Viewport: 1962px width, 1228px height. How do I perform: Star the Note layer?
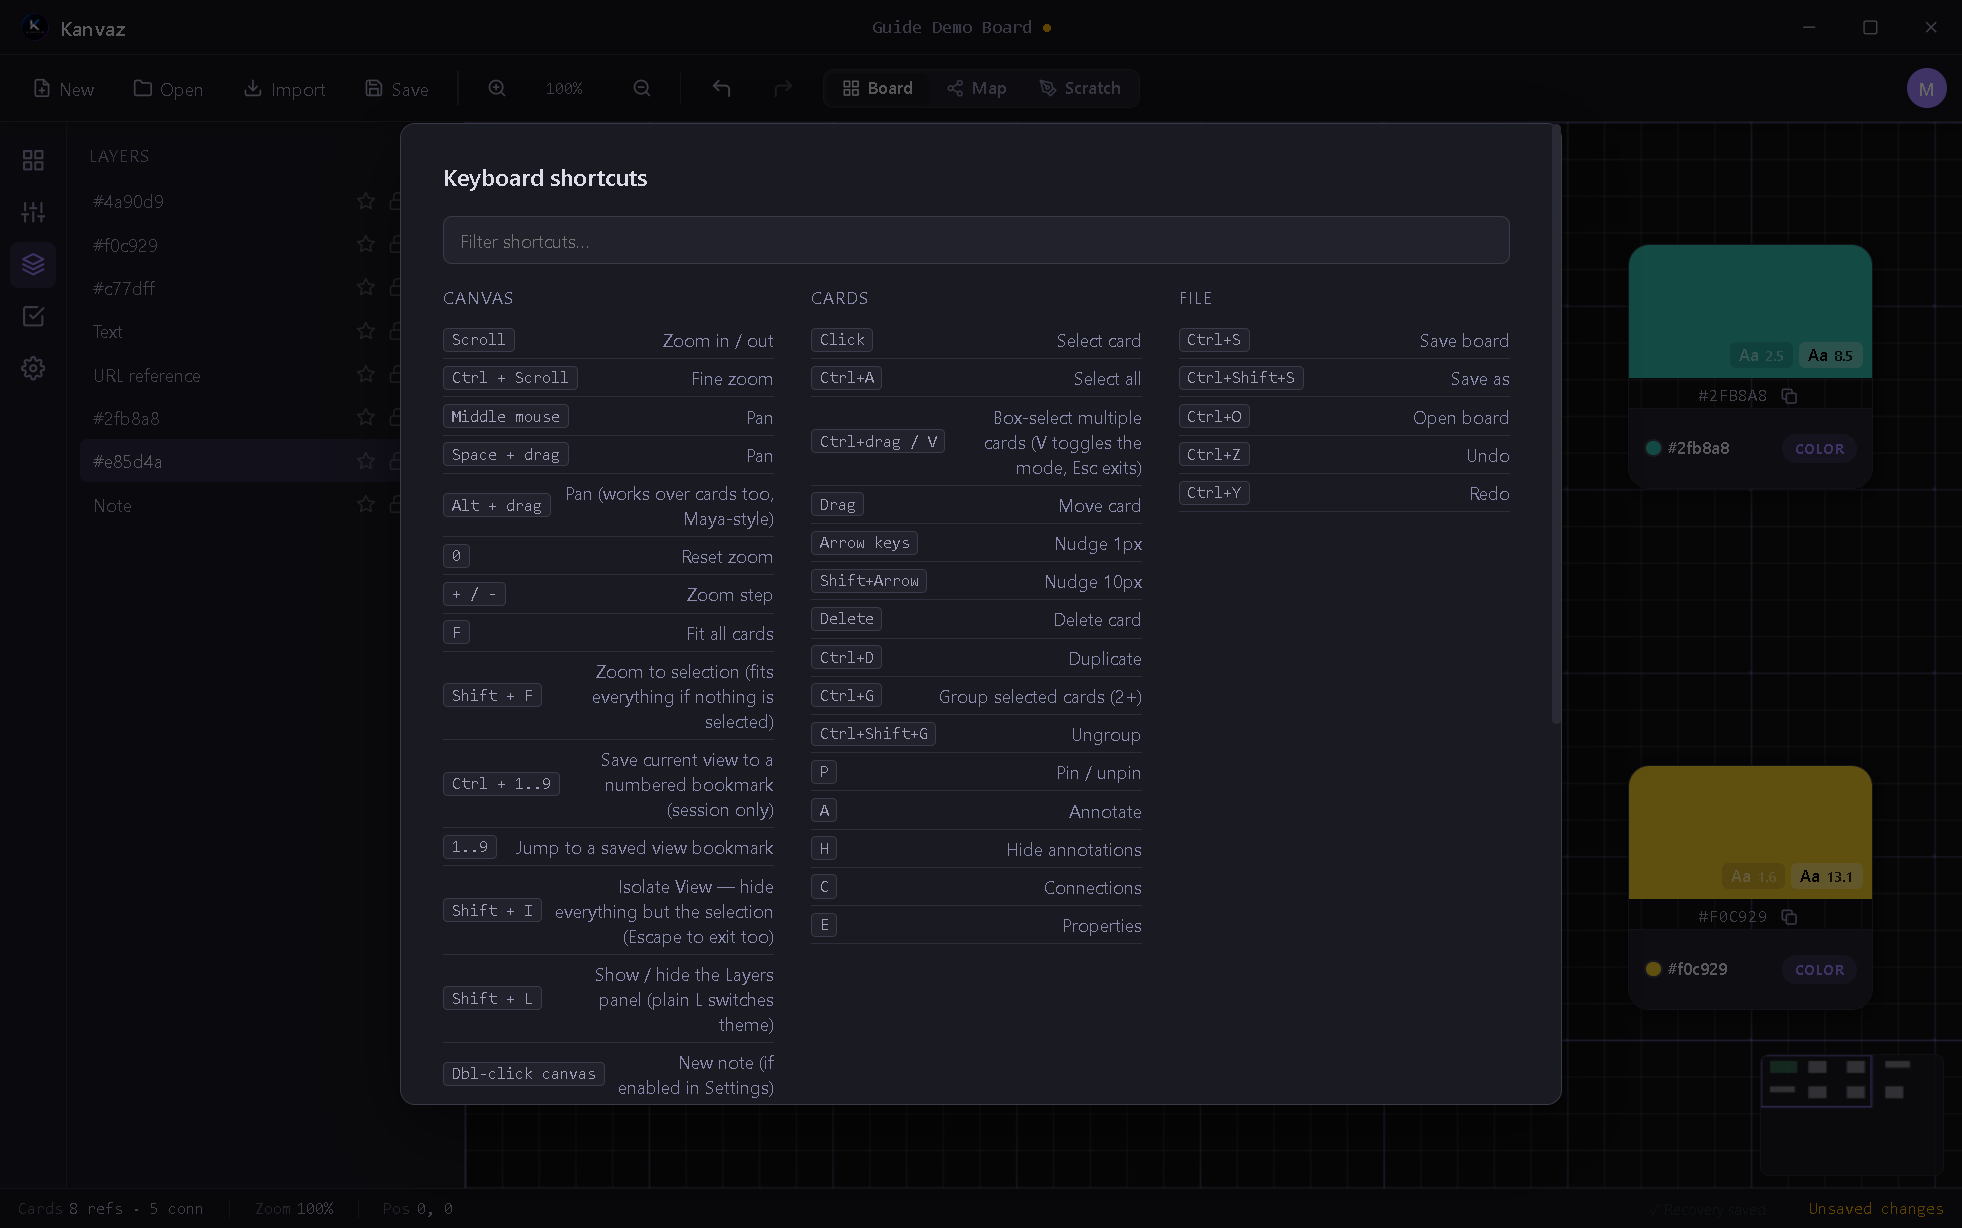click(x=366, y=505)
